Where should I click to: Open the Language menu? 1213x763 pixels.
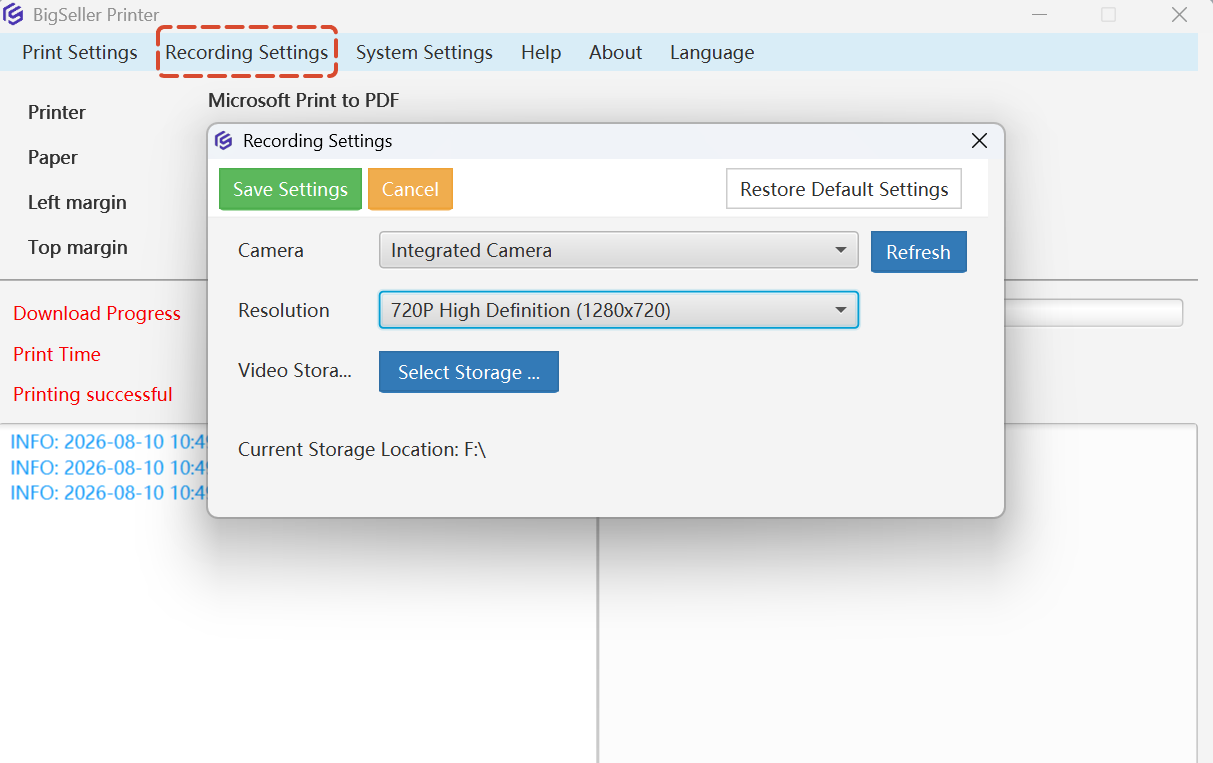[712, 52]
